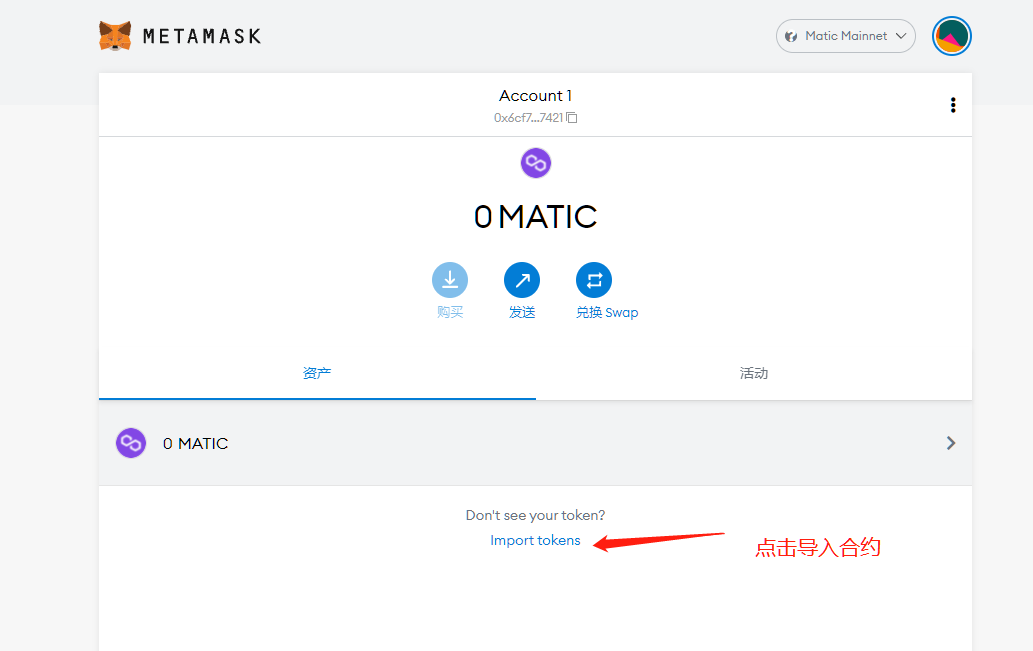
Task: Click the 兑换 Swap label
Action: point(606,312)
